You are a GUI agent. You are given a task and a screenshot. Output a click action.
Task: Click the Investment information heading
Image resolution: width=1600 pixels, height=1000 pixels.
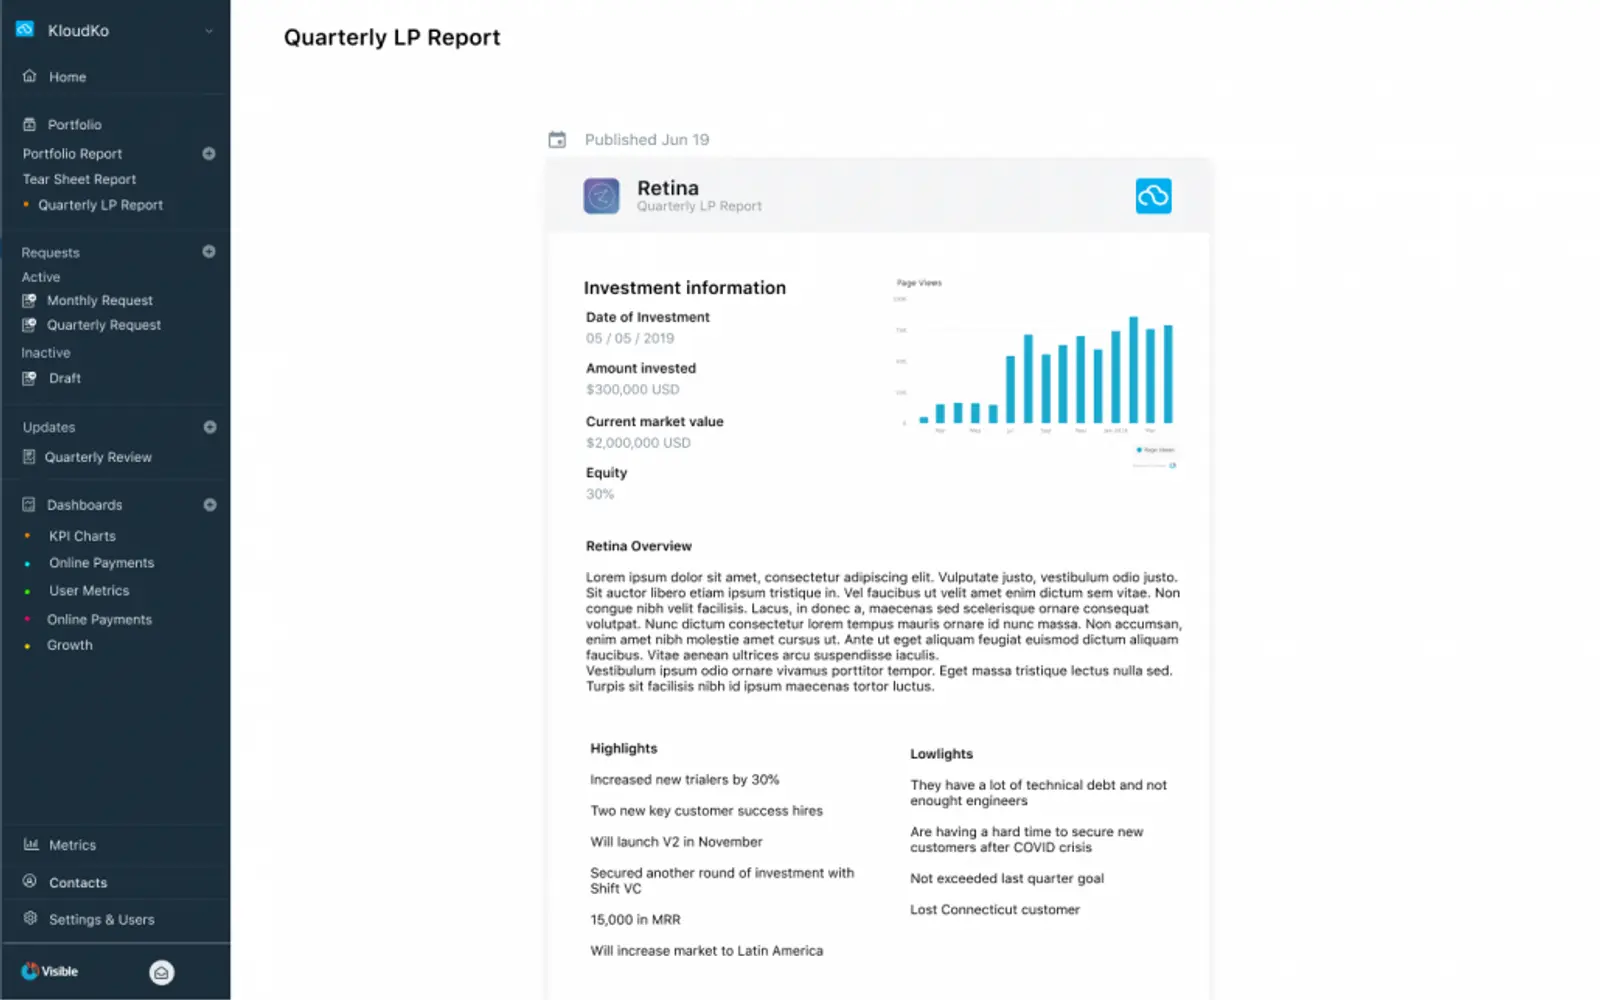(685, 288)
